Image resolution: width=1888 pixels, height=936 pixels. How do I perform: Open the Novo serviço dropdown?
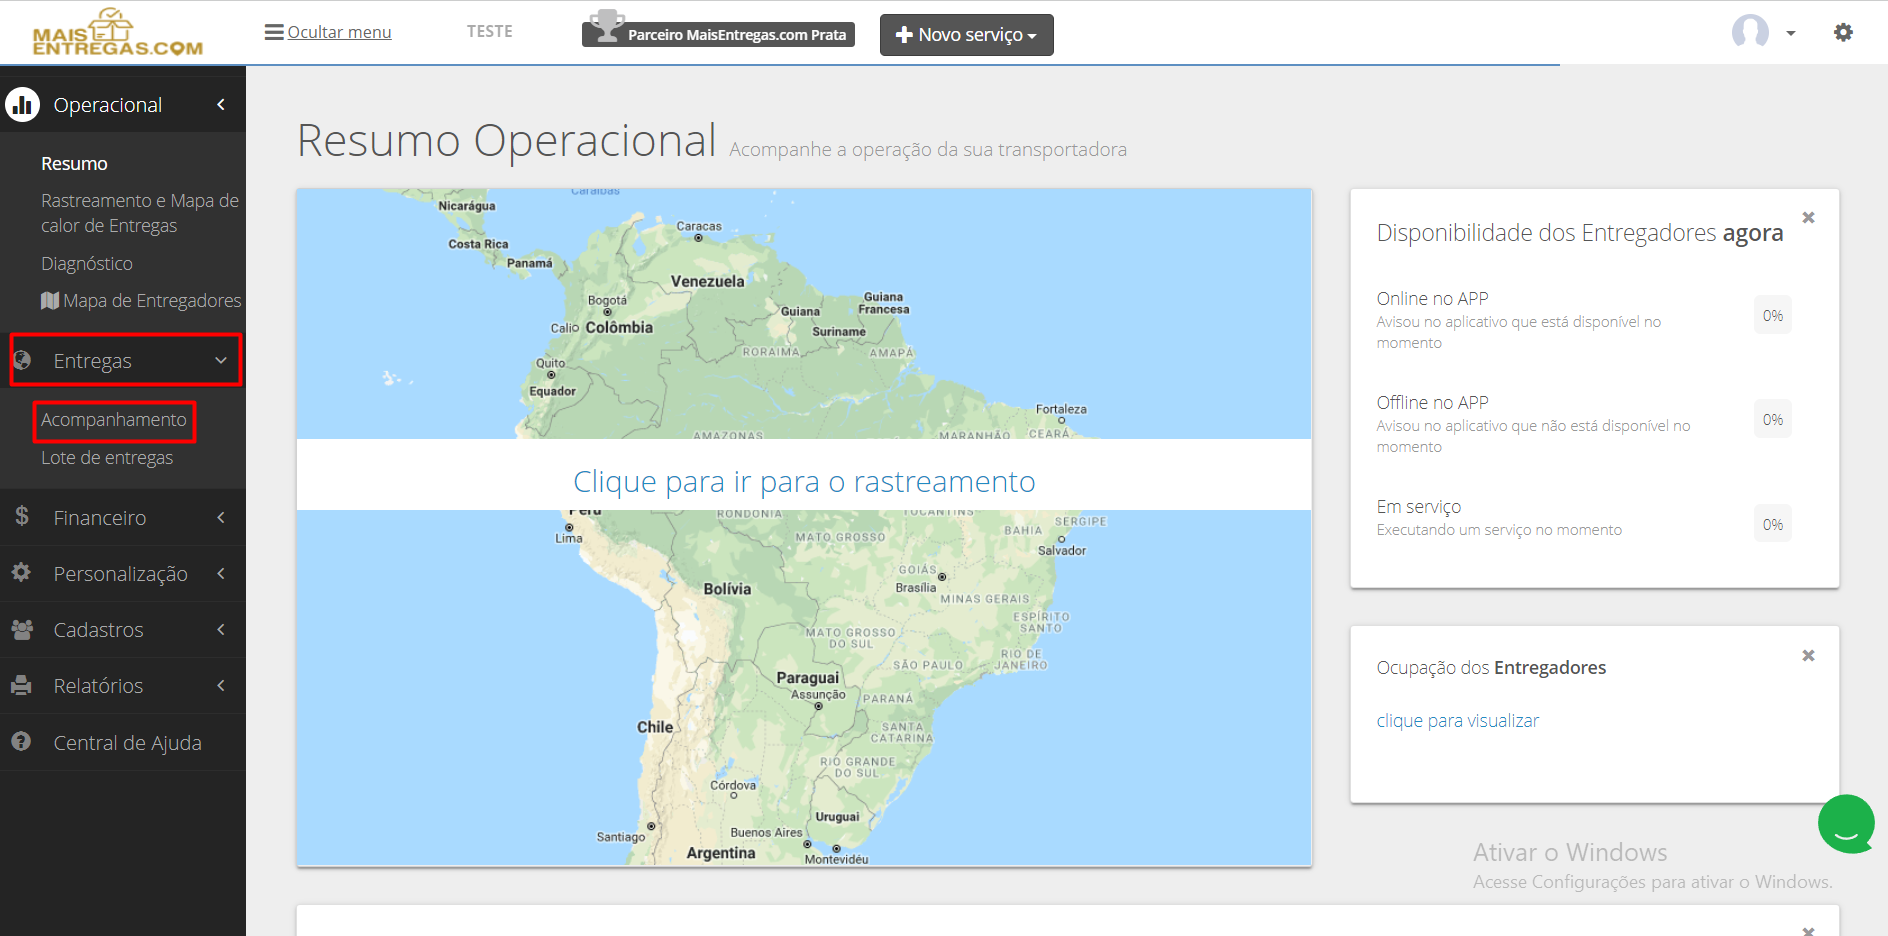coord(966,35)
